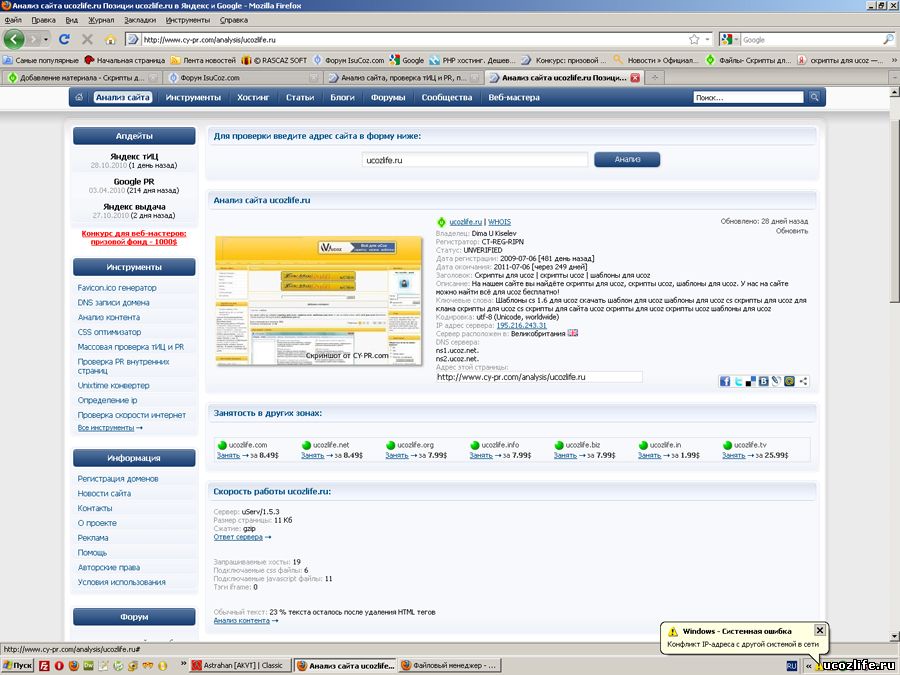Bookmark this page with the star icon
This screenshot has width=900, height=675.
click(x=694, y=39)
